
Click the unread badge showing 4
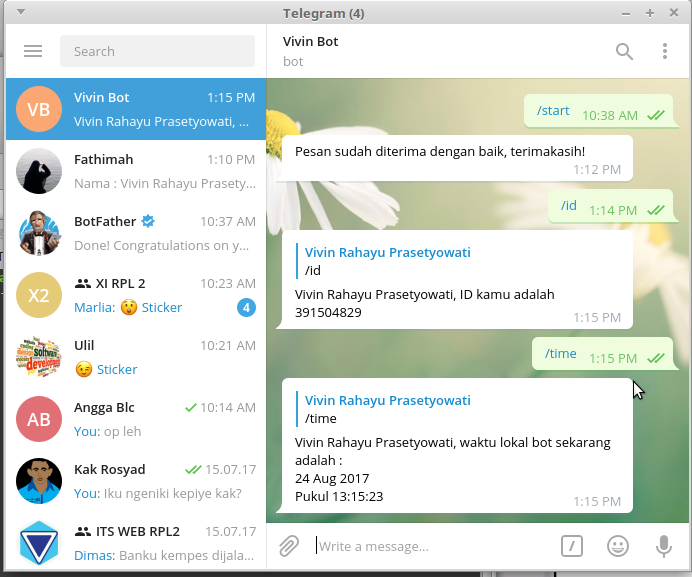246,308
